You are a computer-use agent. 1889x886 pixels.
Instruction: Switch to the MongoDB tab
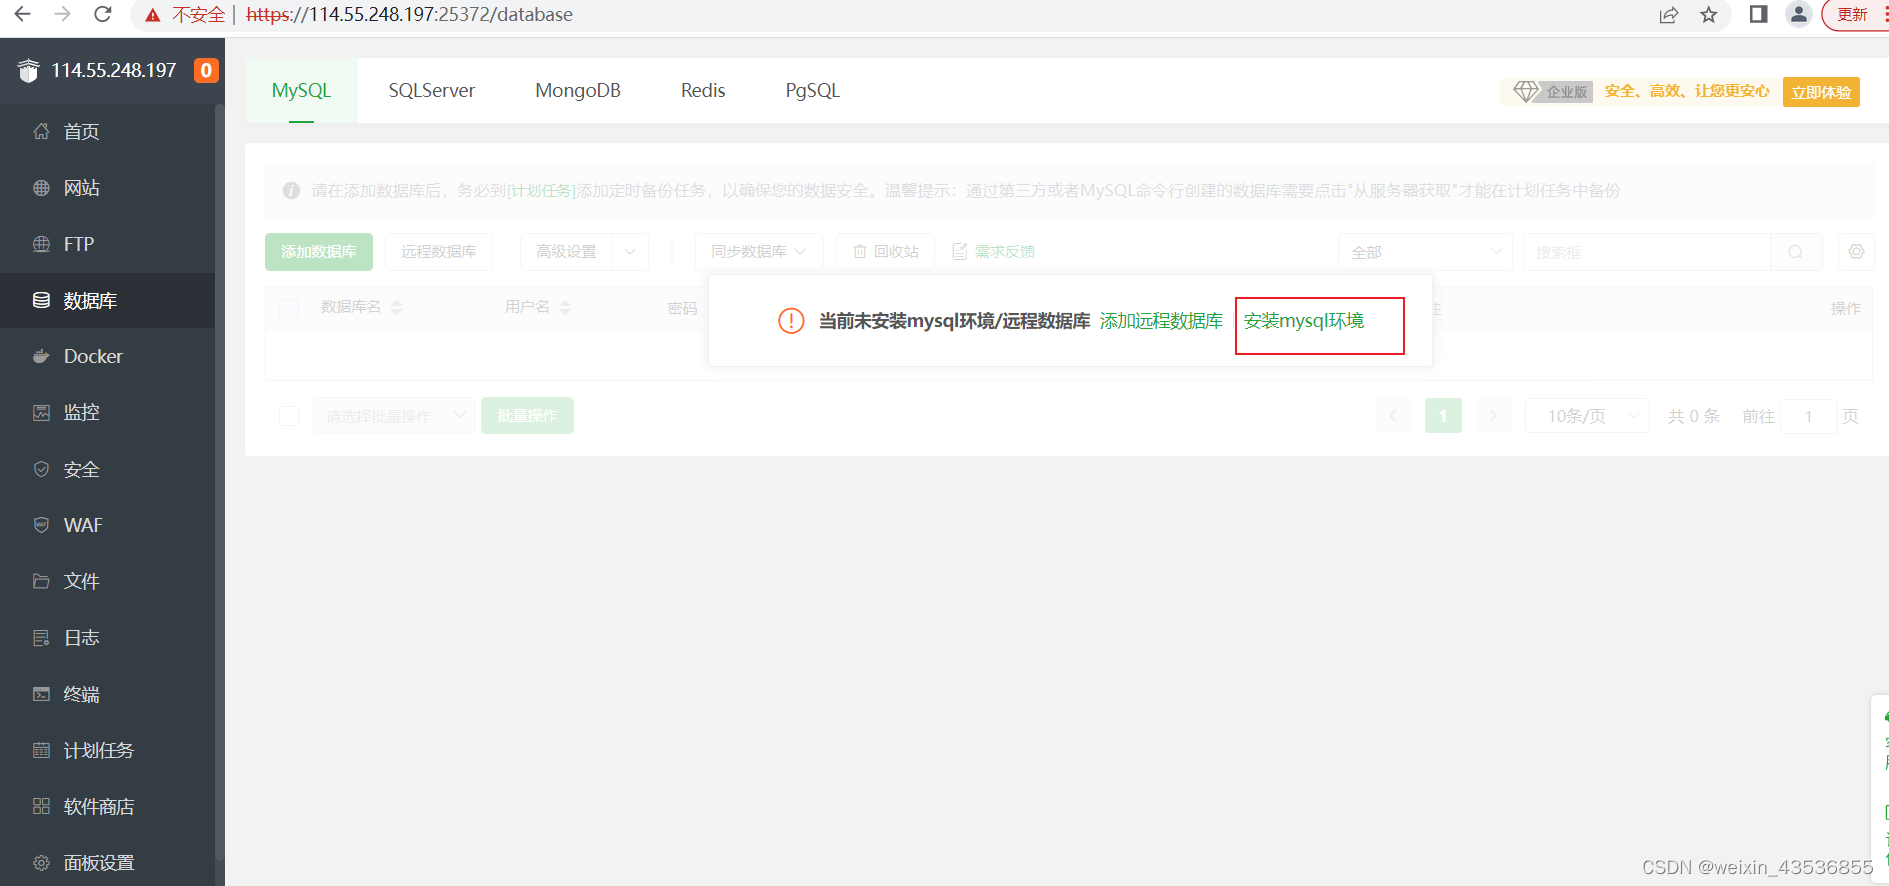coord(578,90)
